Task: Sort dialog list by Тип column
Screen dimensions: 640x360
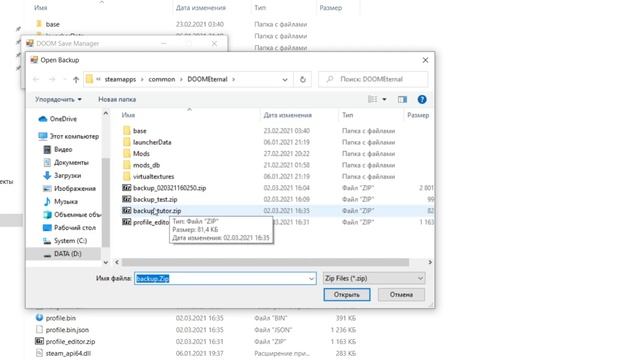Action: [347, 115]
